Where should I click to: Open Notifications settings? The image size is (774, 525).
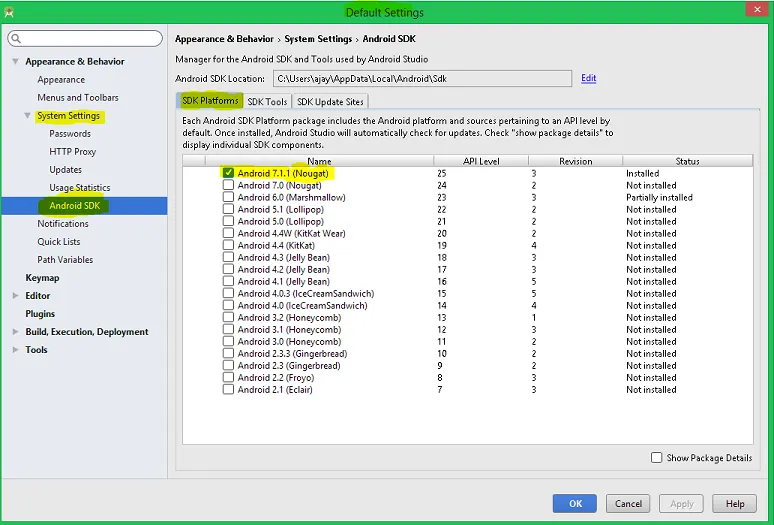click(63, 224)
